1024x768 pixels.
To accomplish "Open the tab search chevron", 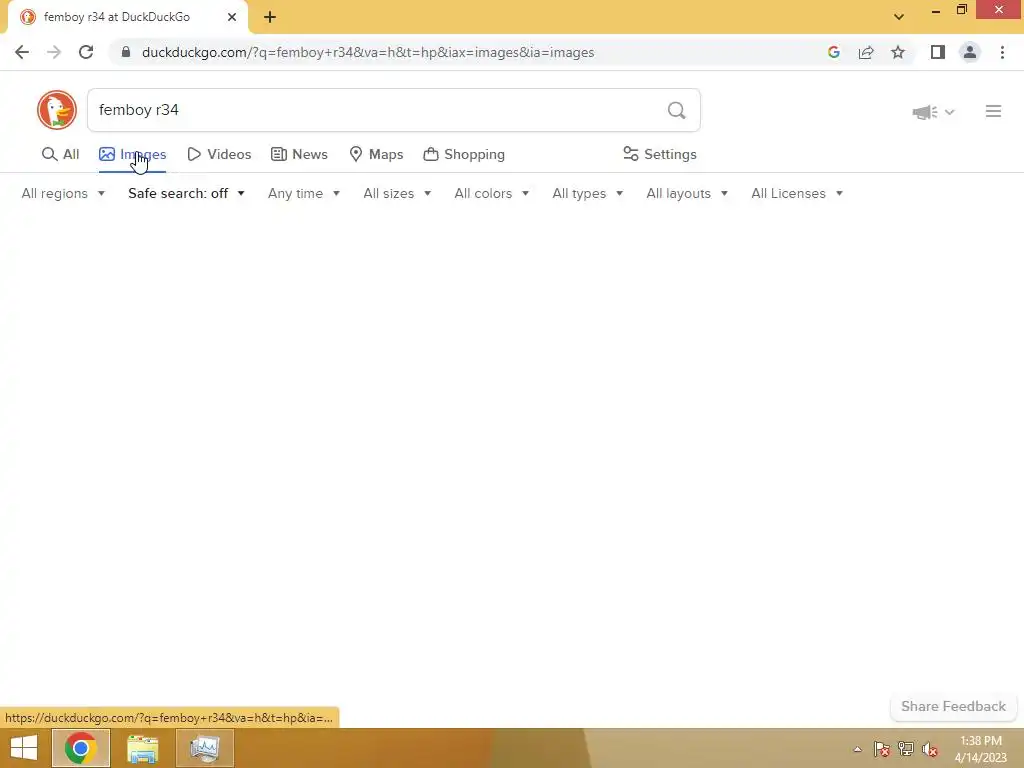I will [899, 17].
